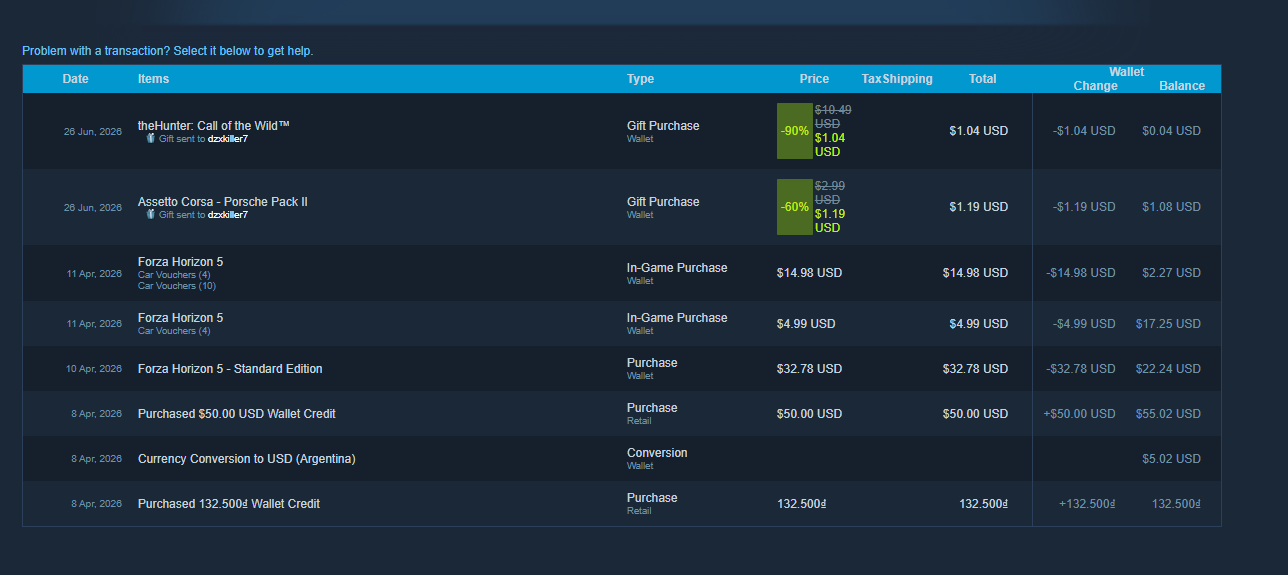Screen dimensions: 1288x575
Task: Click the +$50.00 USD wallet change value
Action: pyautogui.click(x=1079, y=414)
